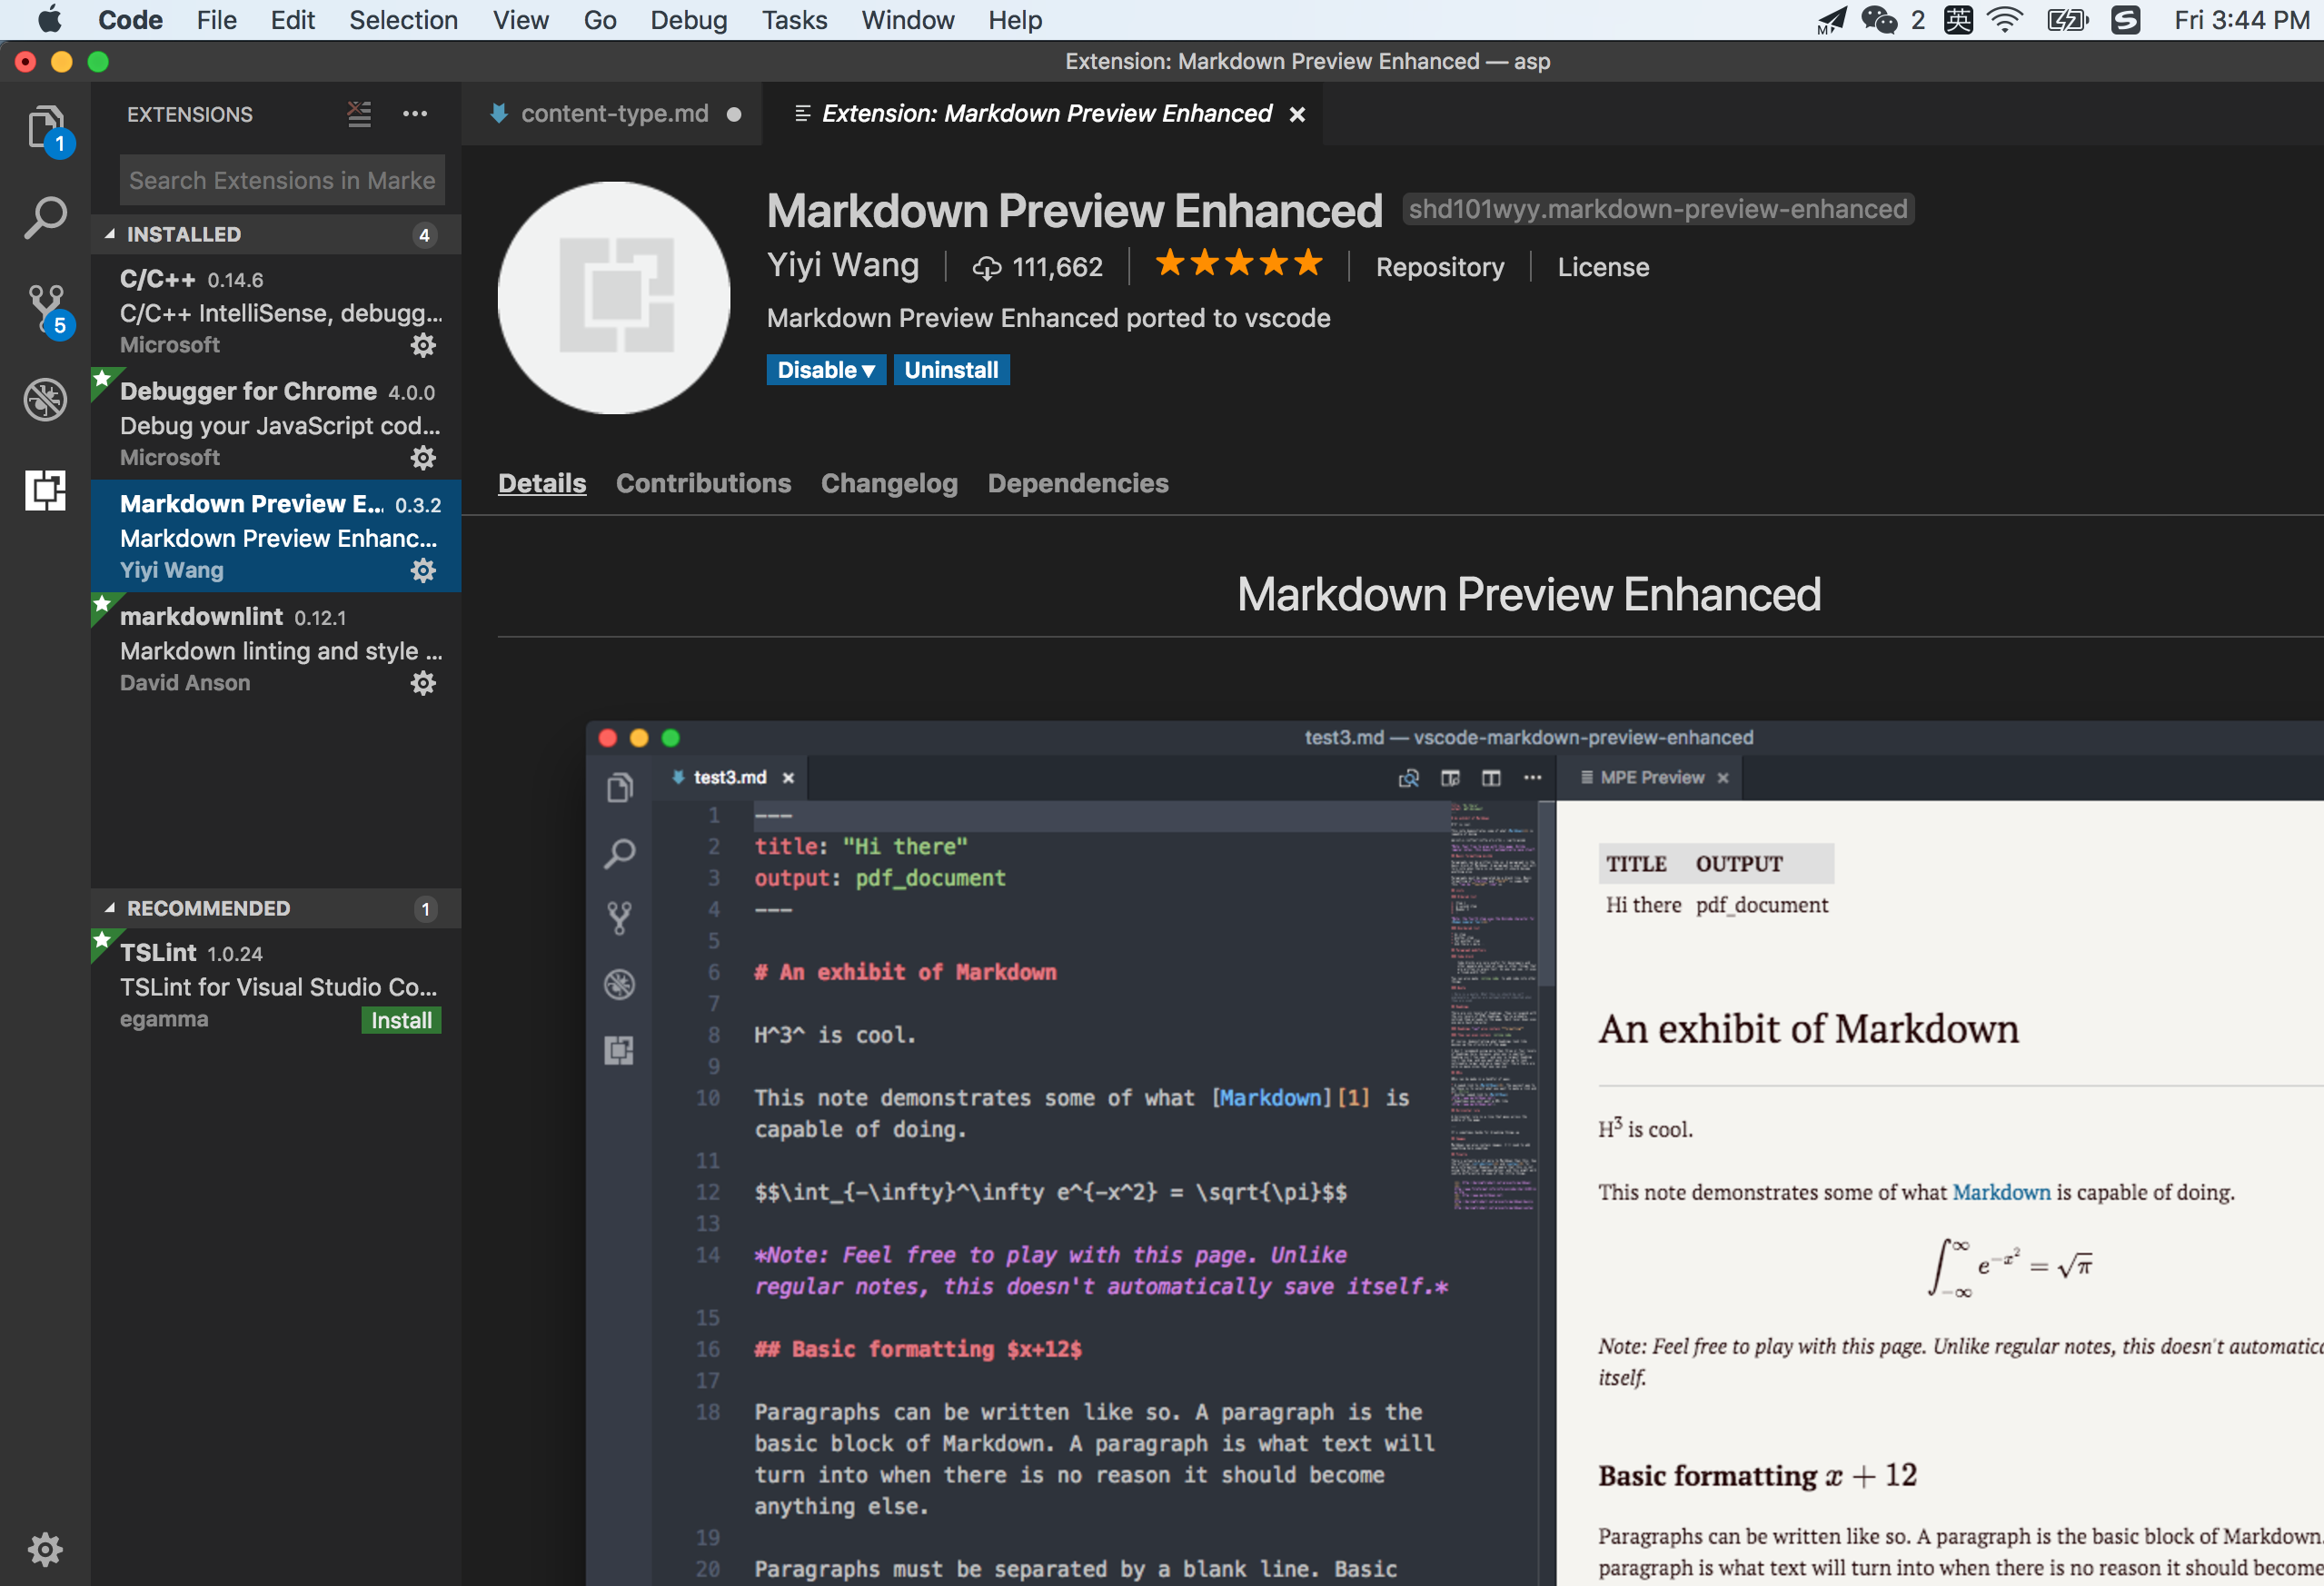The height and width of the screenshot is (1586, 2324).
Task: Switch to the content-type.md editor tab
Action: (612, 114)
